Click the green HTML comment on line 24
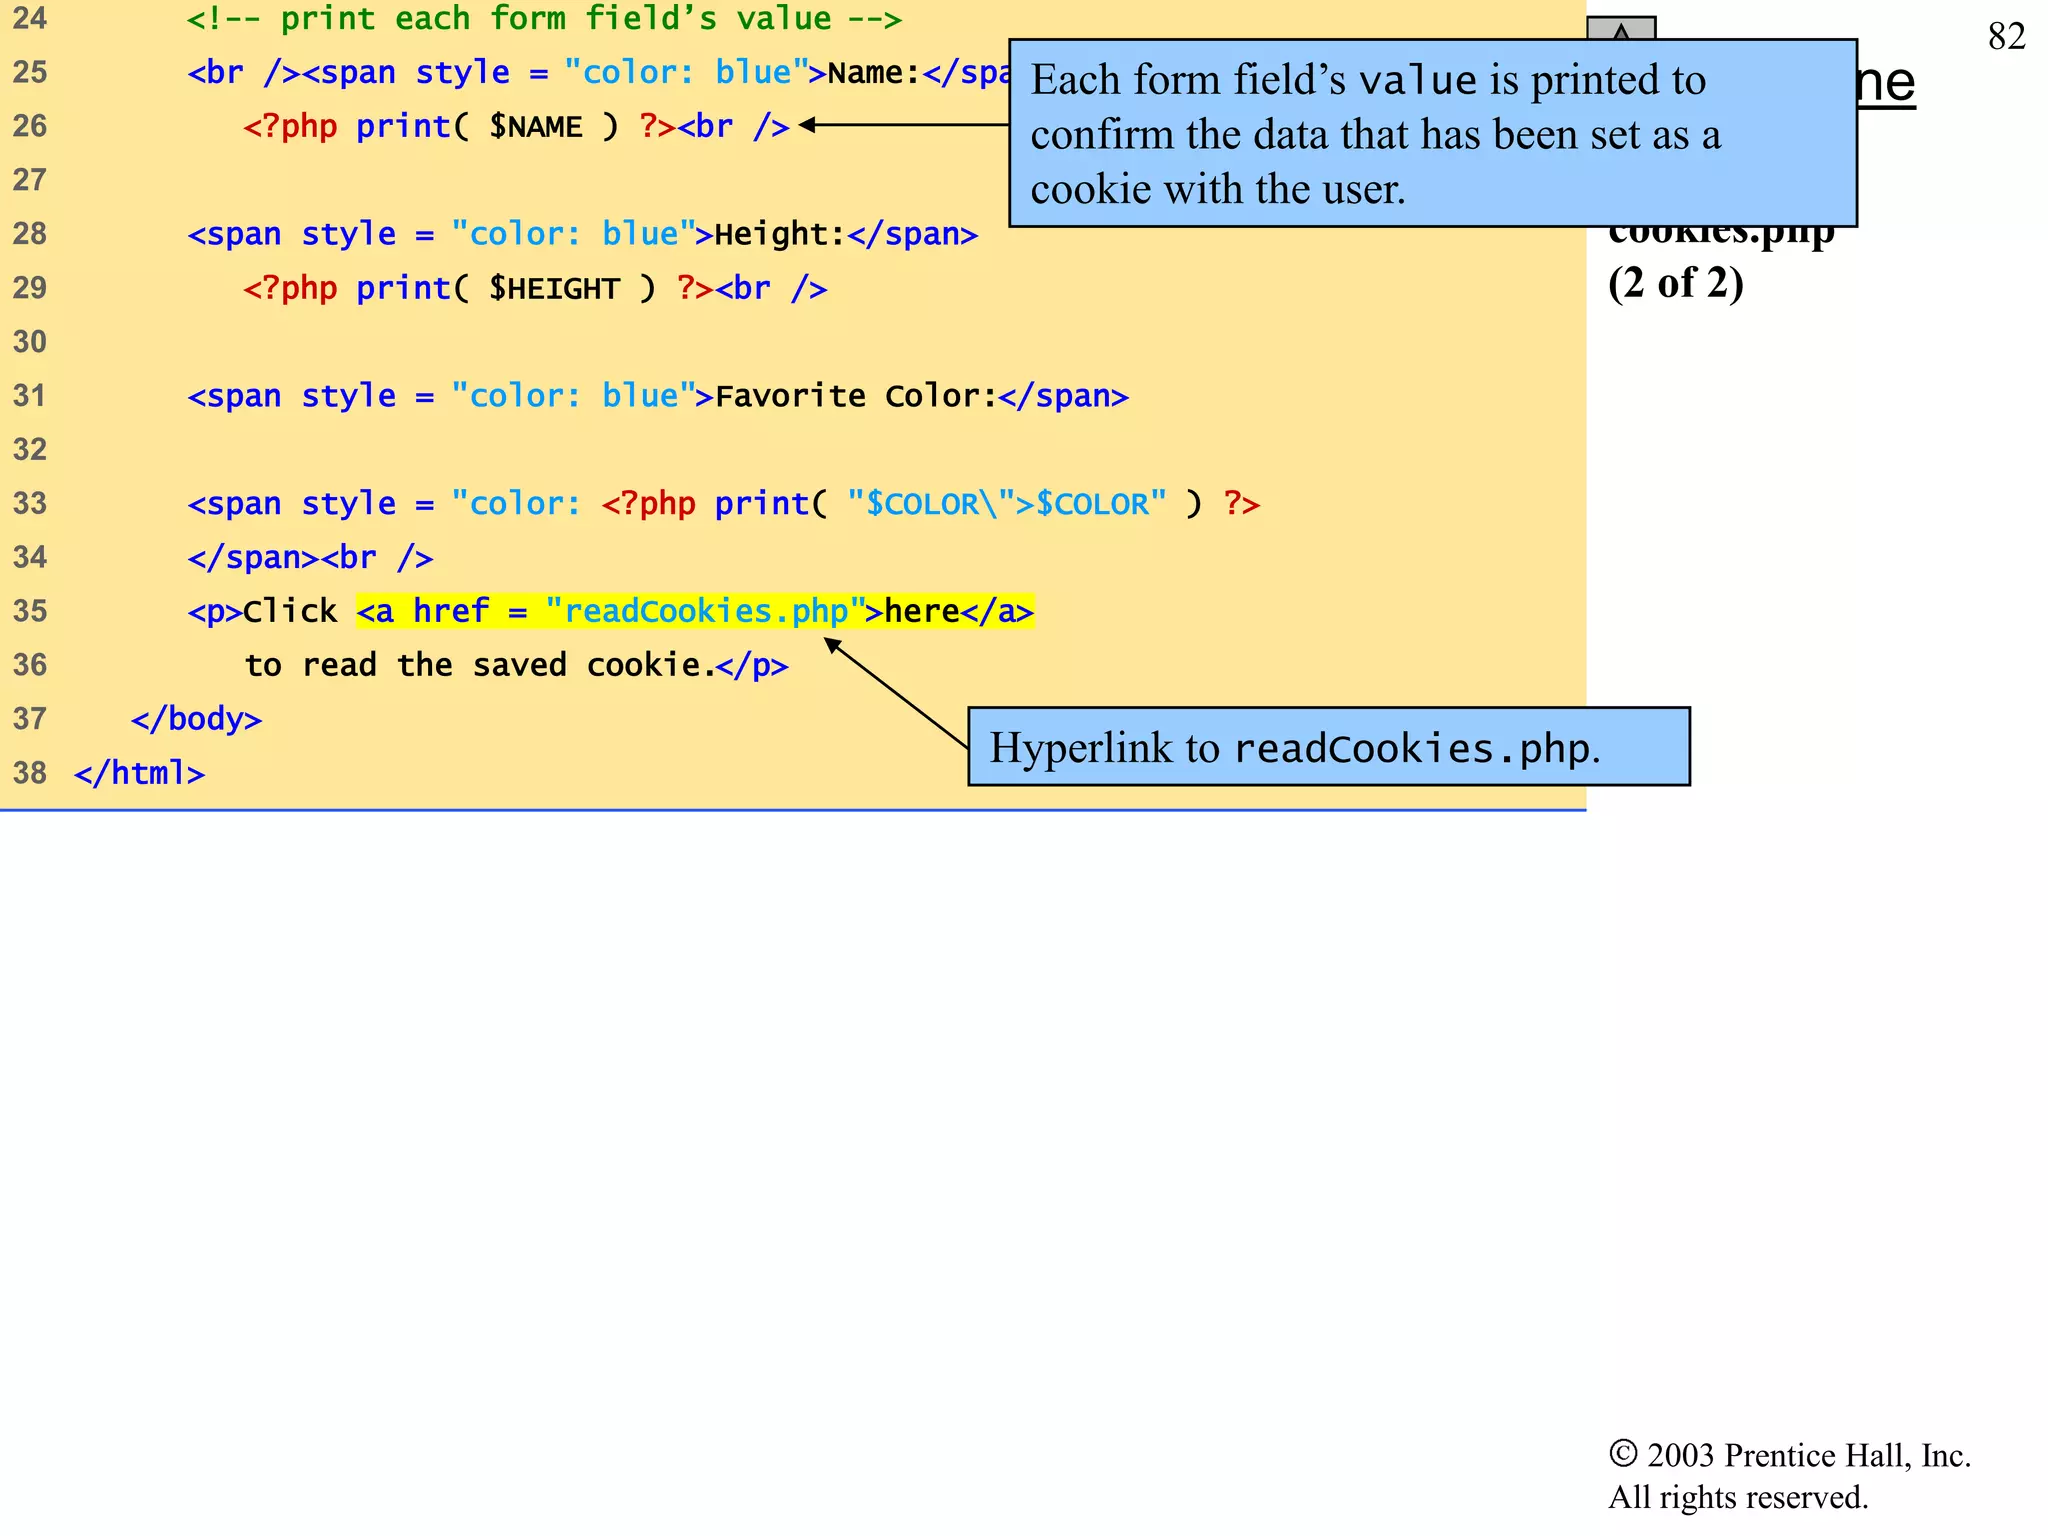2048x1536 pixels. pos(544,19)
